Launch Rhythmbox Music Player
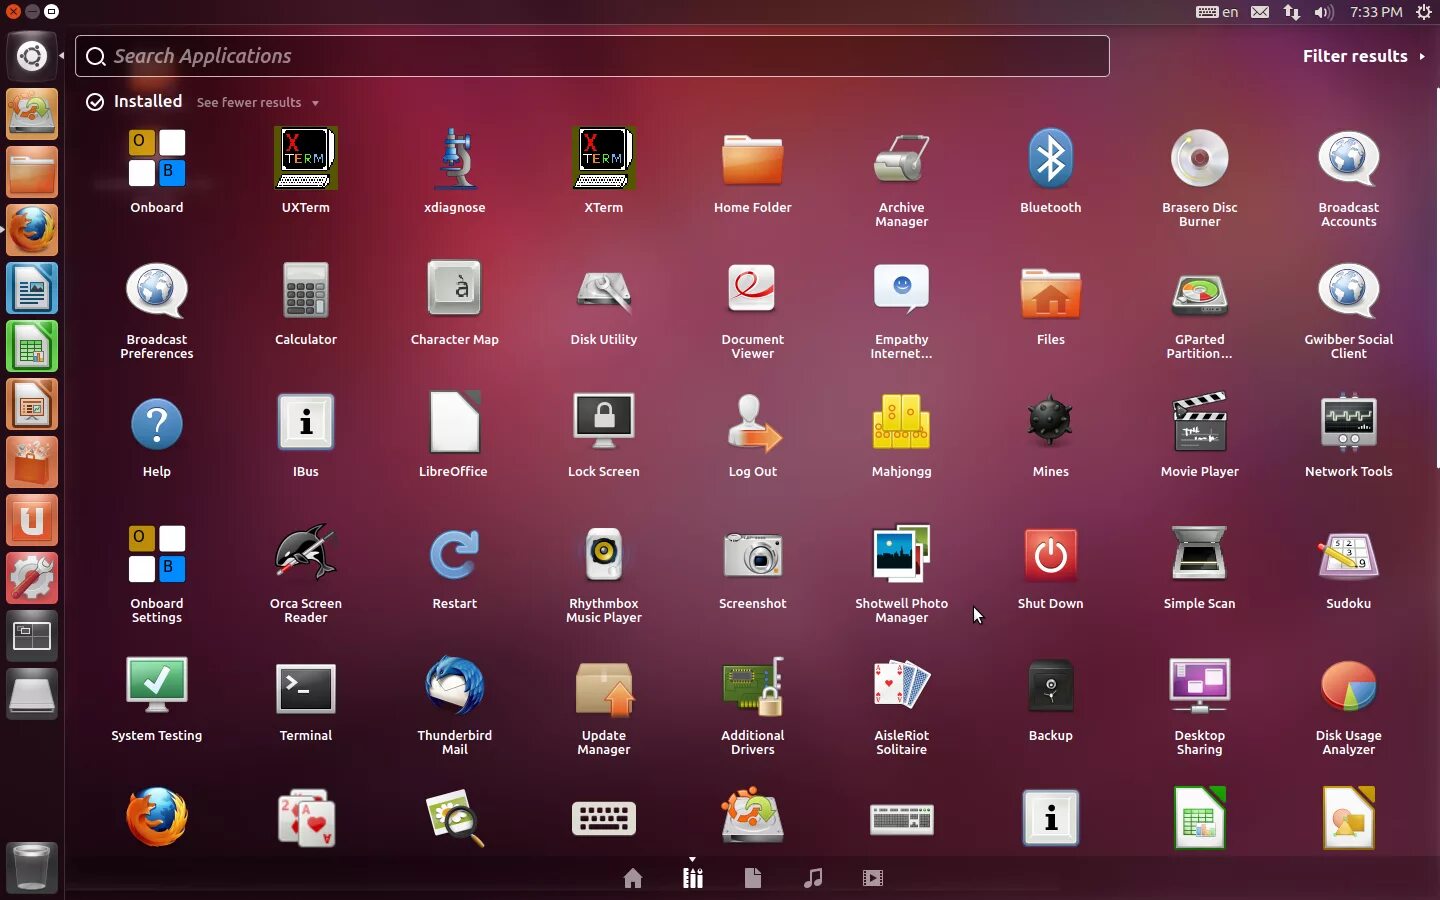The width and height of the screenshot is (1440, 900). (604, 555)
